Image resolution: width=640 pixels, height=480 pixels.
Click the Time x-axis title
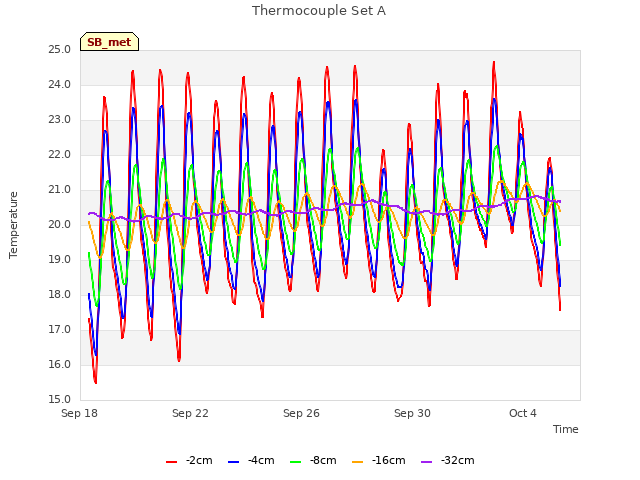(x=566, y=429)
